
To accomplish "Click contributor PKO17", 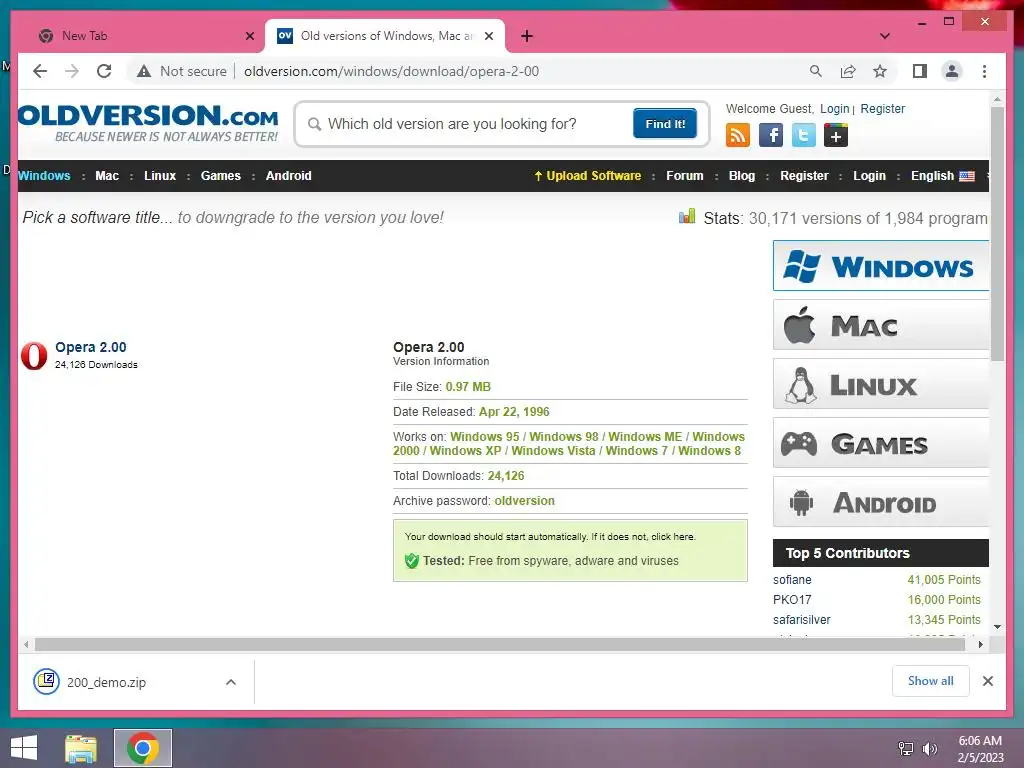I will pos(792,600).
